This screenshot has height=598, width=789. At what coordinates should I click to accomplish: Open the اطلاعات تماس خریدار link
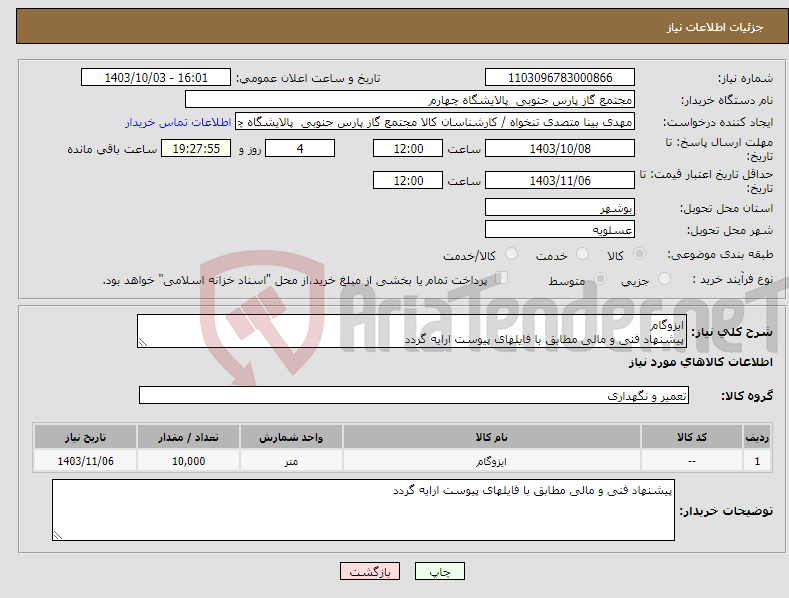[x=178, y=122]
